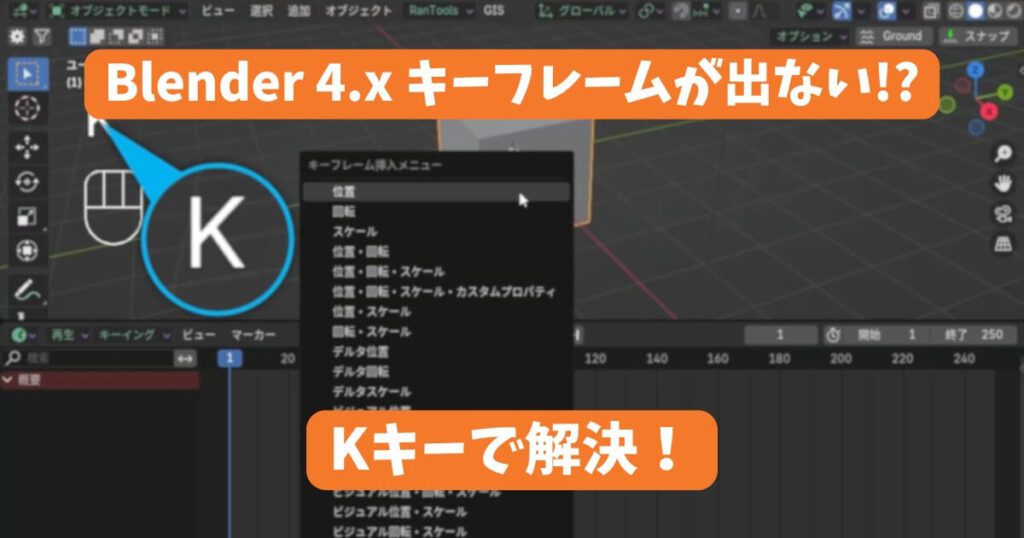Image resolution: width=1024 pixels, height=538 pixels.
Task: Click the filter funnel icon
Action: (42, 37)
